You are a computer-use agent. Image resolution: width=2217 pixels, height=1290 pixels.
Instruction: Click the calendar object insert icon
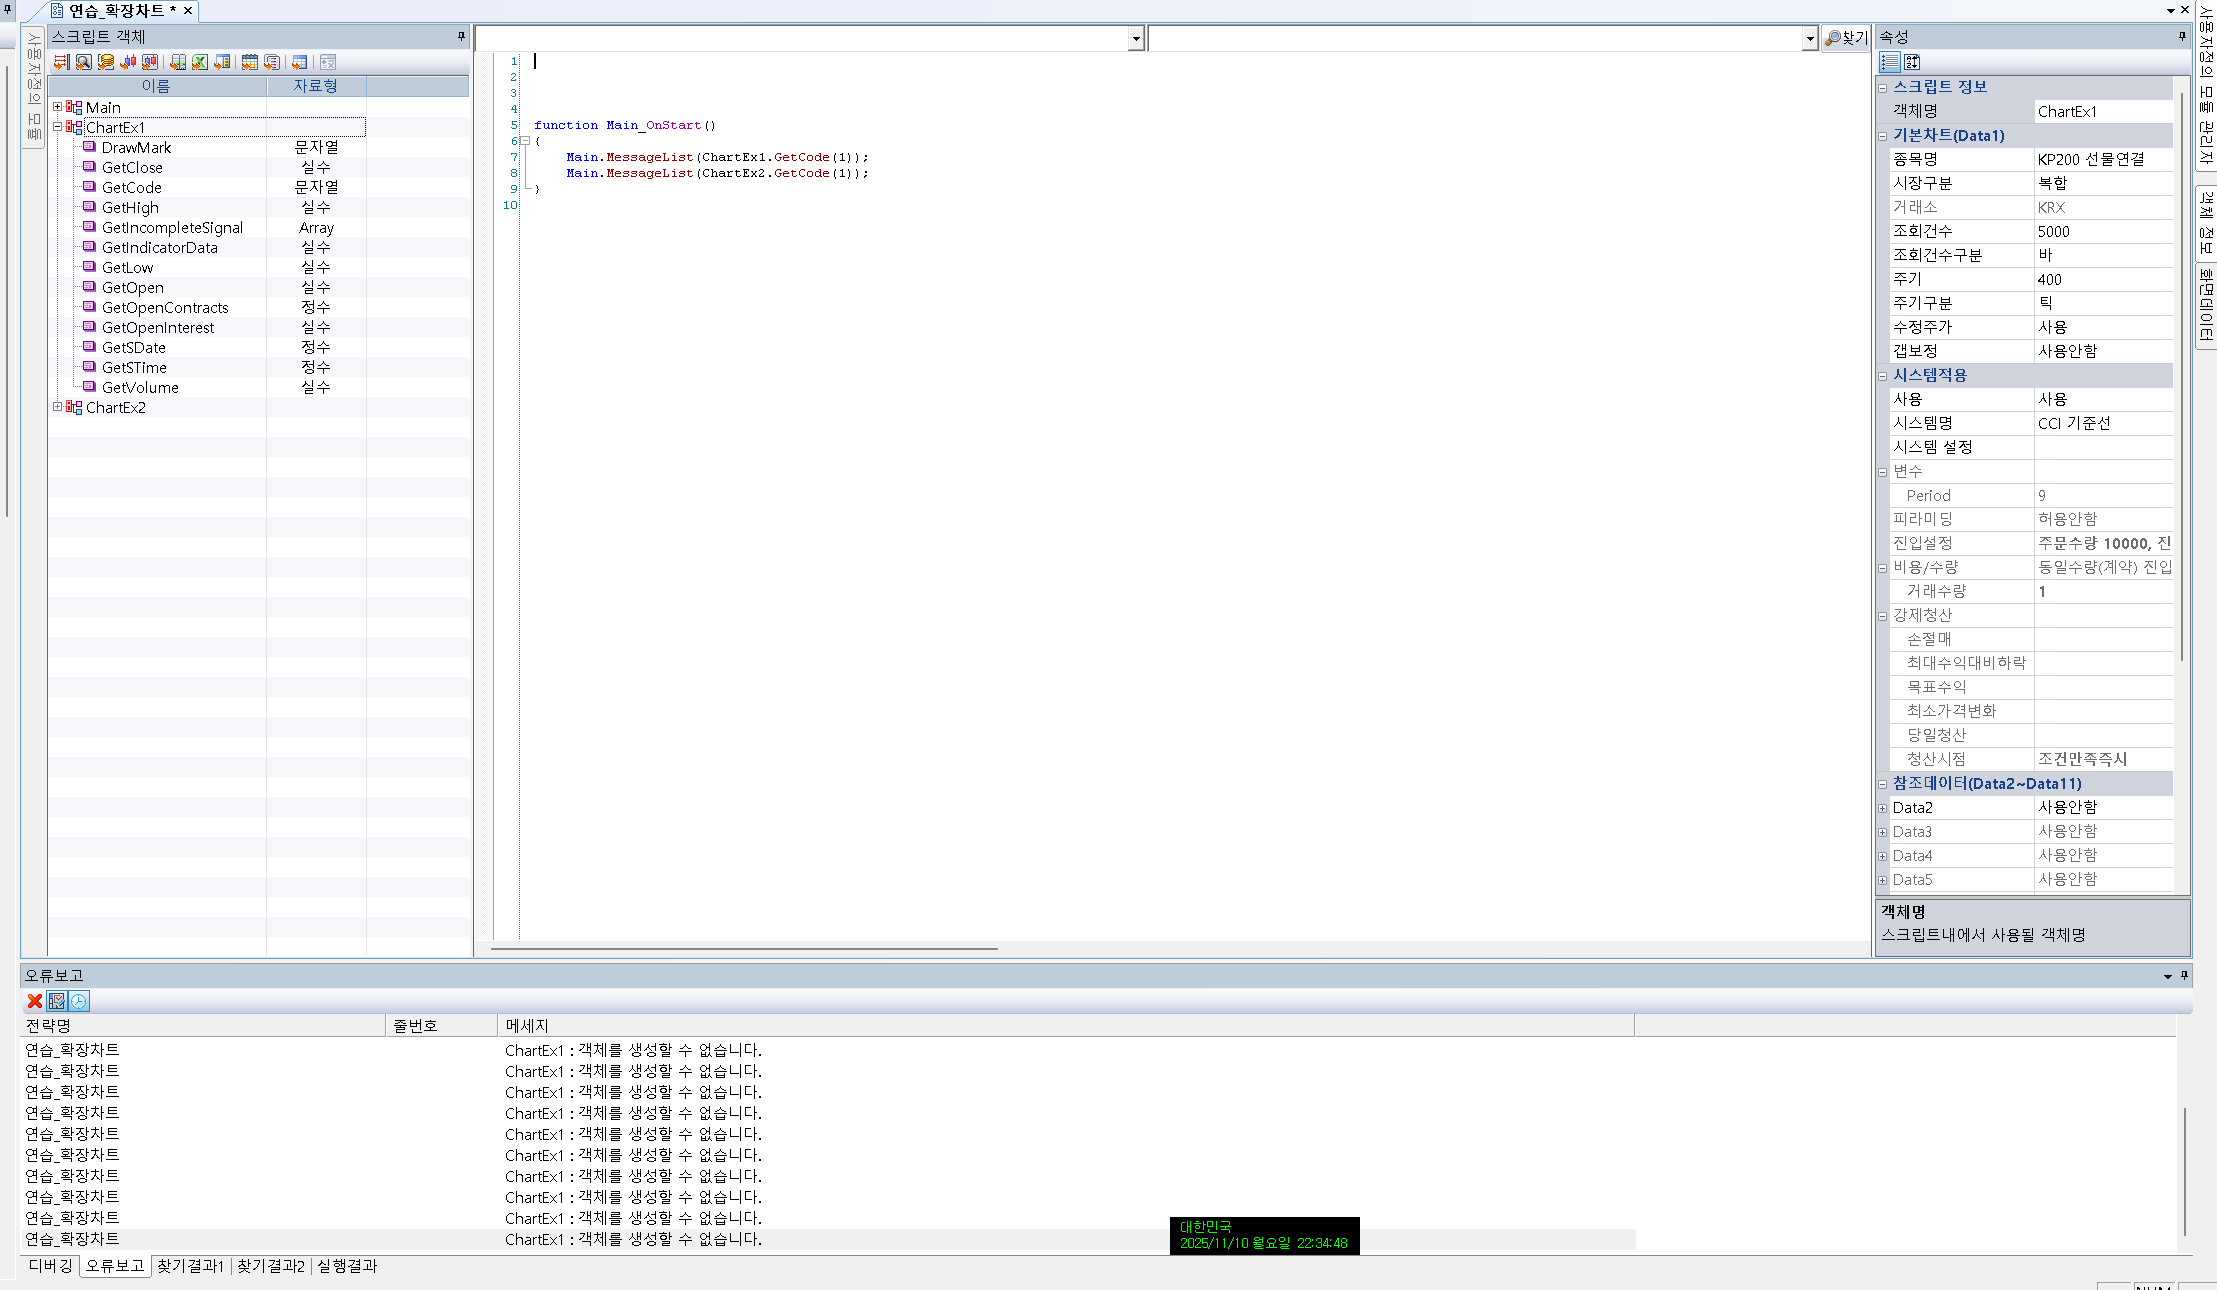pyautogui.click(x=250, y=62)
